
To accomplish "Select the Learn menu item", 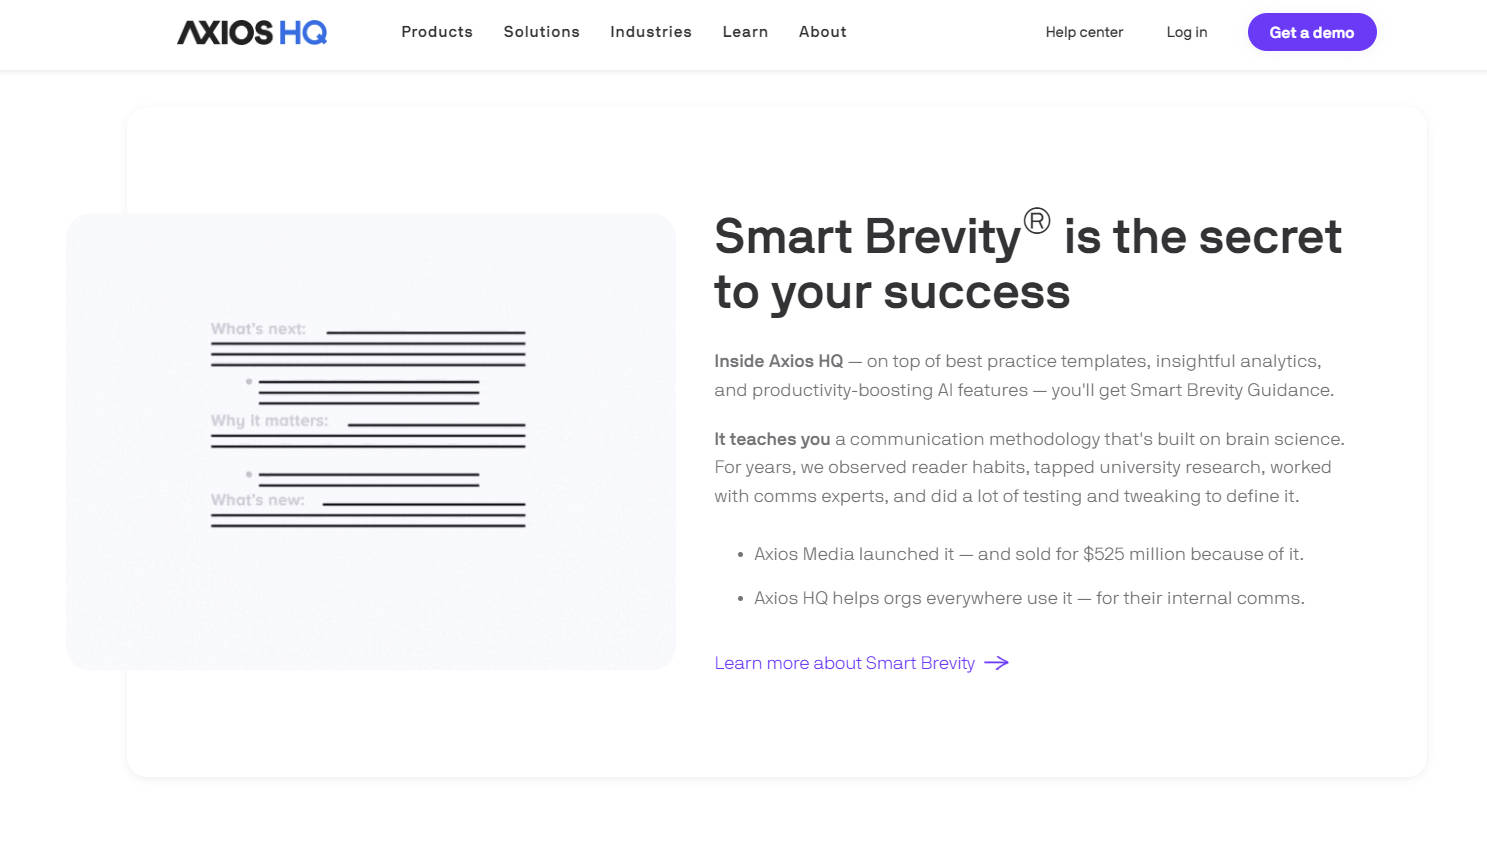I will pos(745,32).
